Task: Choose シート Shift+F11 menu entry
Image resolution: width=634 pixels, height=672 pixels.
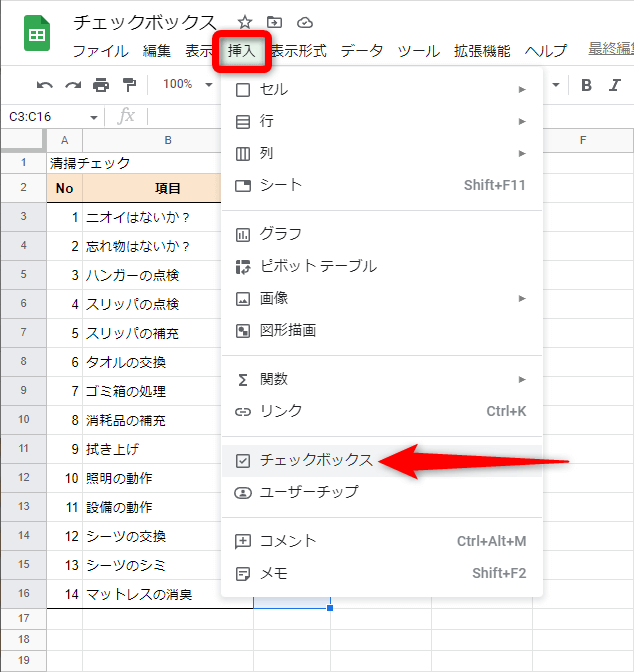Action: [382, 186]
